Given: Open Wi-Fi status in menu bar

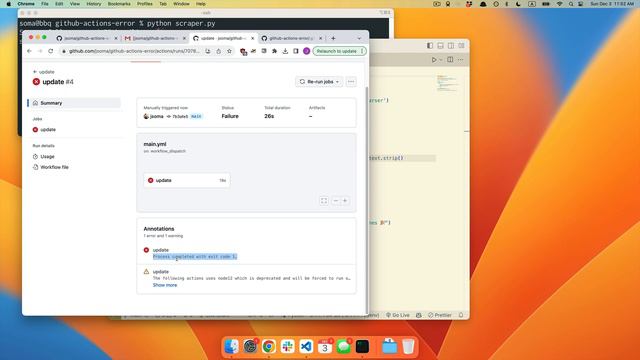Looking at the screenshot, I should tap(560, 4).
